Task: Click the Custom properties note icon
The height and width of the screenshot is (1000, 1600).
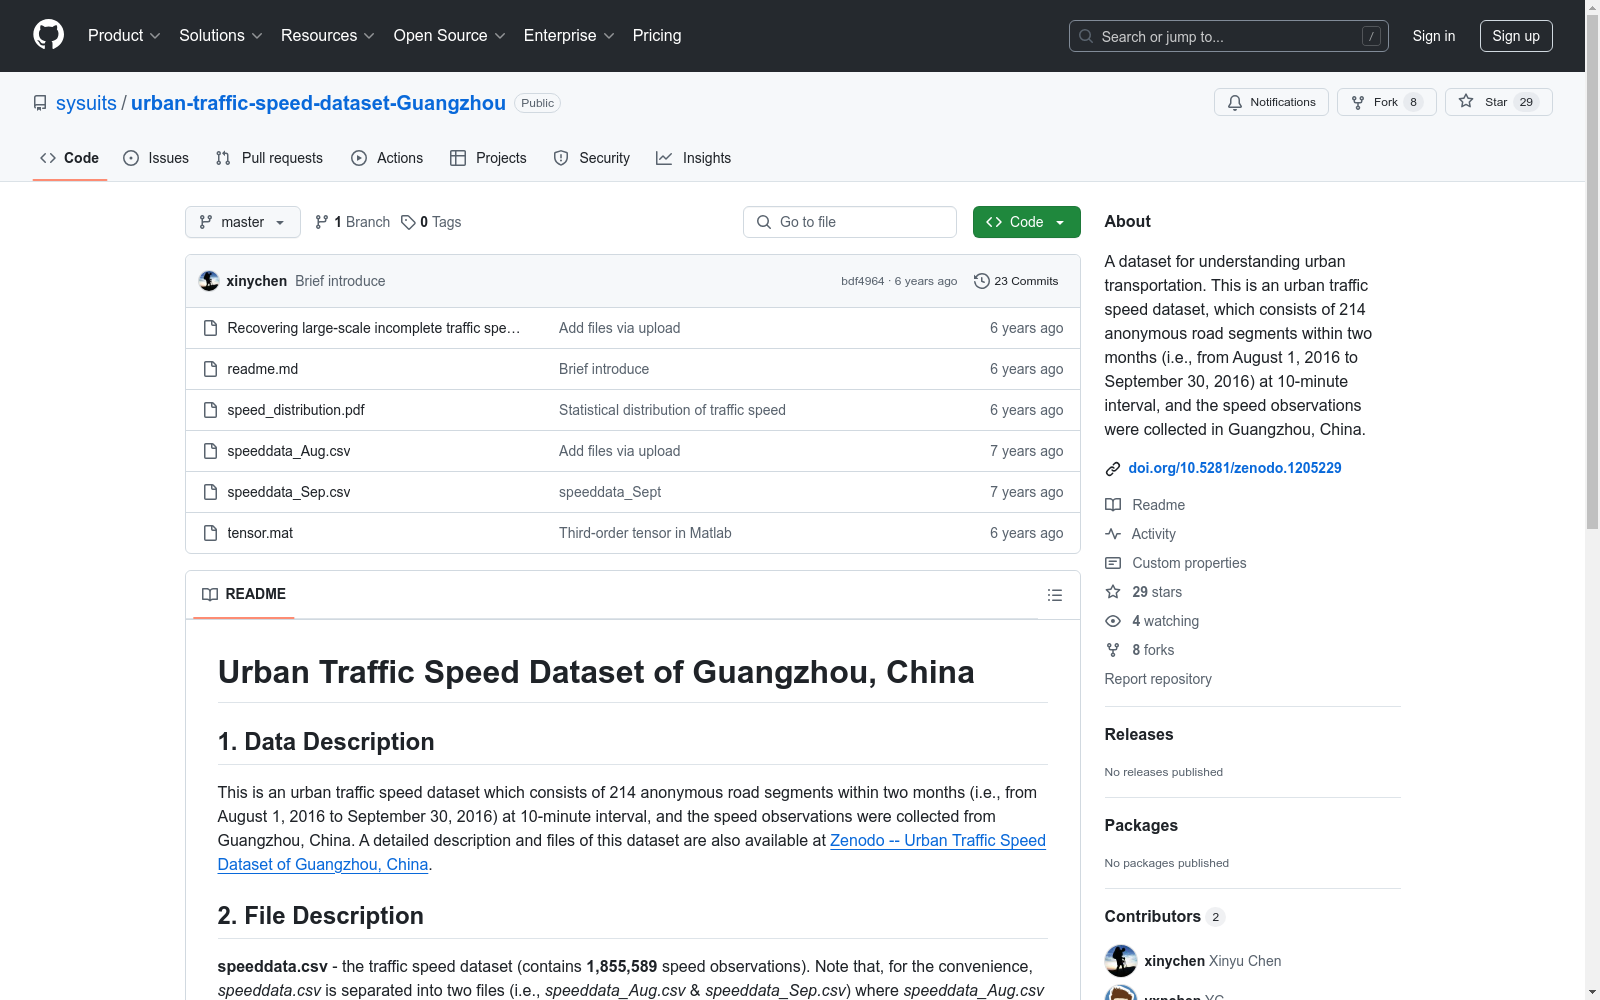Action: click(x=1113, y=563)
